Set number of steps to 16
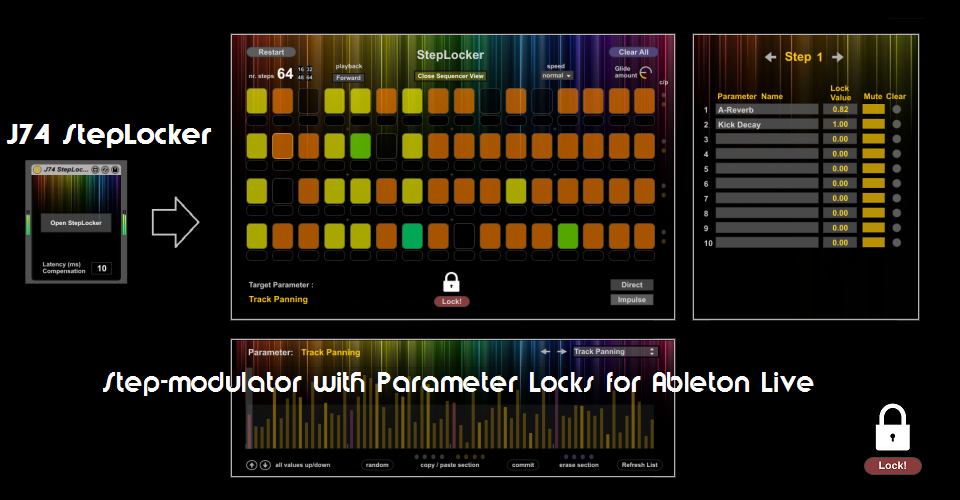The width and height of the screenshot is (960, 500). click(x=301, y=69)
